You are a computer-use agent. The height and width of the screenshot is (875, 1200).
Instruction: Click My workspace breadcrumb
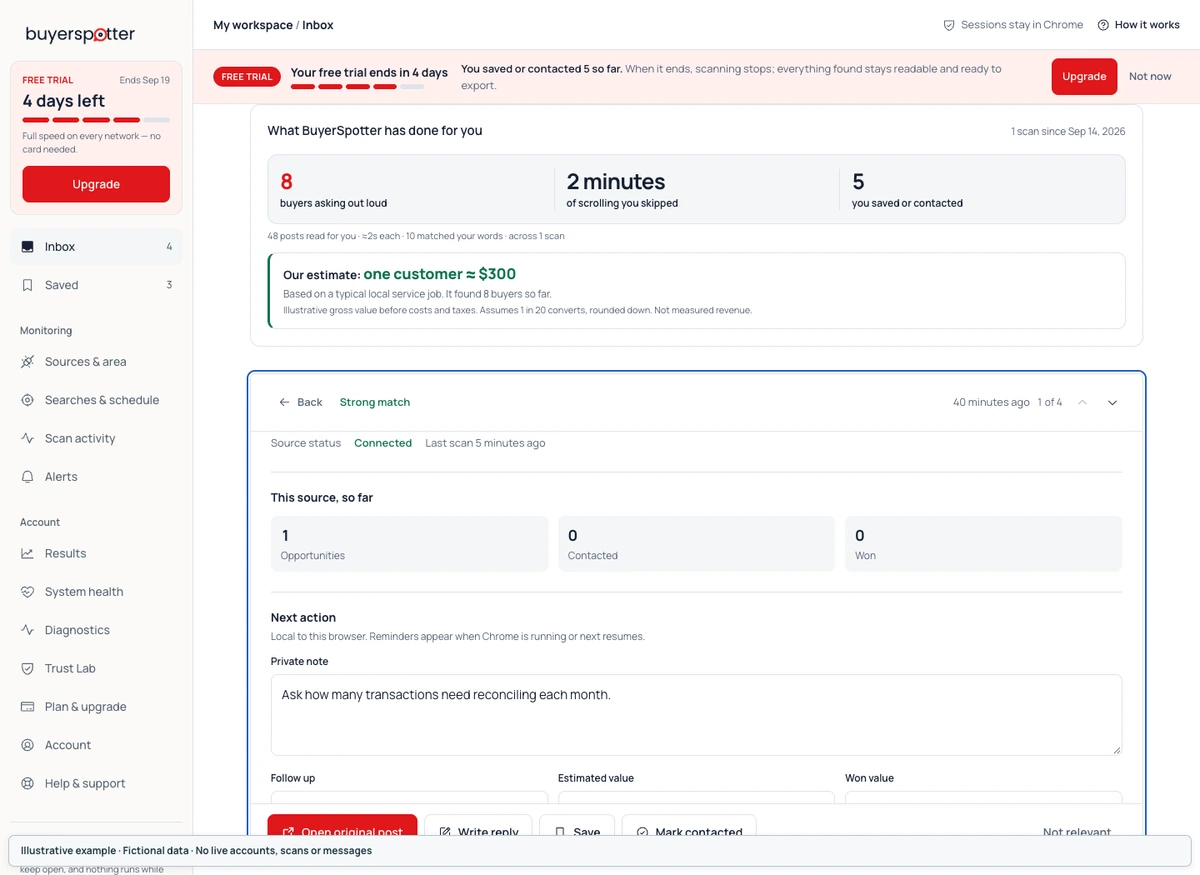(253, 25)
